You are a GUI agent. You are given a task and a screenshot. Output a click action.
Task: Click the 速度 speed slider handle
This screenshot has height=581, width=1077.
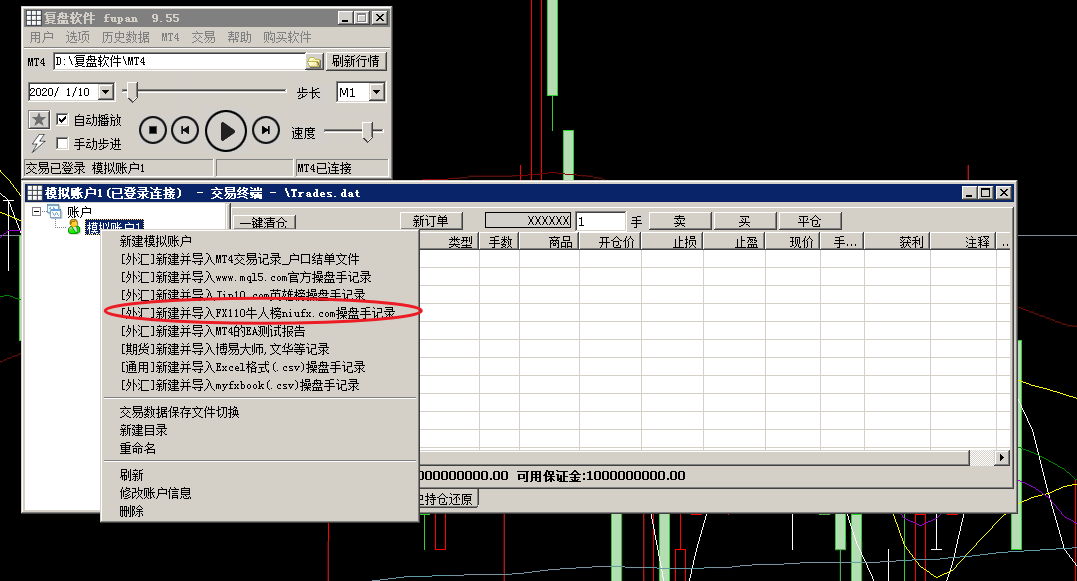point(369,131)
